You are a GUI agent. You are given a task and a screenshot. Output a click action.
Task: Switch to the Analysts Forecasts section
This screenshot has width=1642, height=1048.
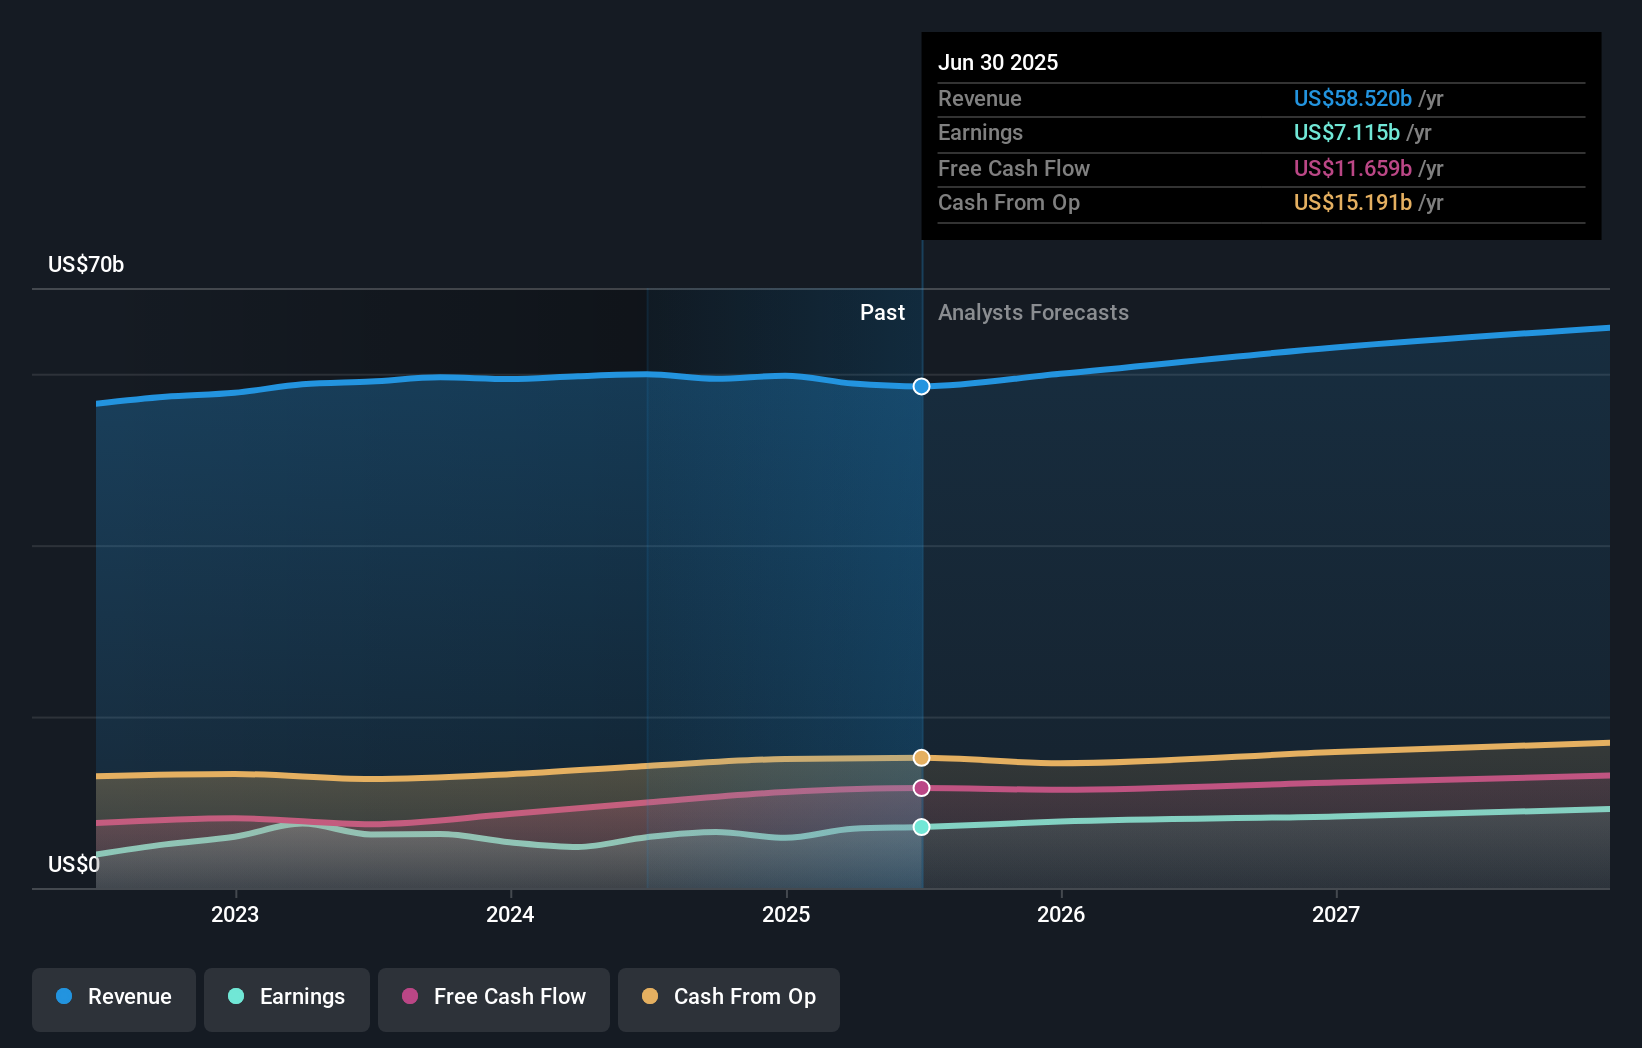[1033, 312]
